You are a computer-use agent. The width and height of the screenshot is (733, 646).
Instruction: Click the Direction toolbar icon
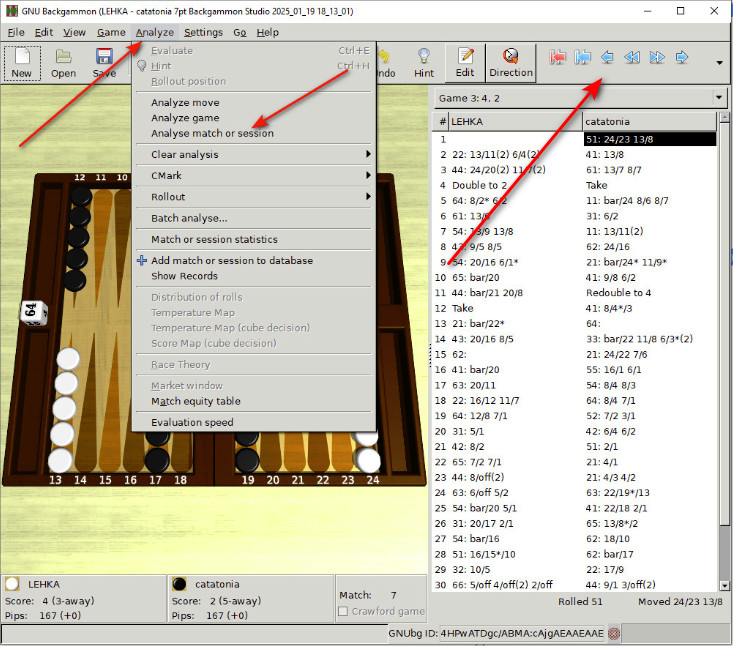click(x=510, y=63)
